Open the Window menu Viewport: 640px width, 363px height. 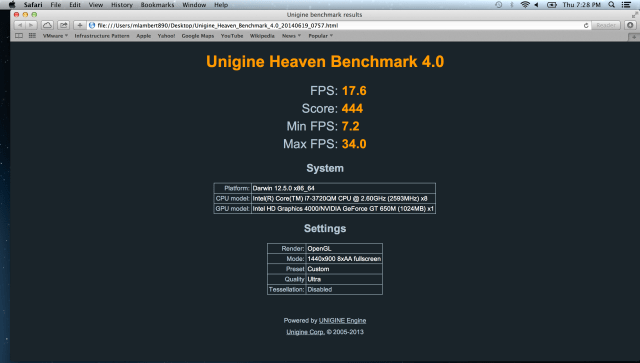(x=194, y=5)
